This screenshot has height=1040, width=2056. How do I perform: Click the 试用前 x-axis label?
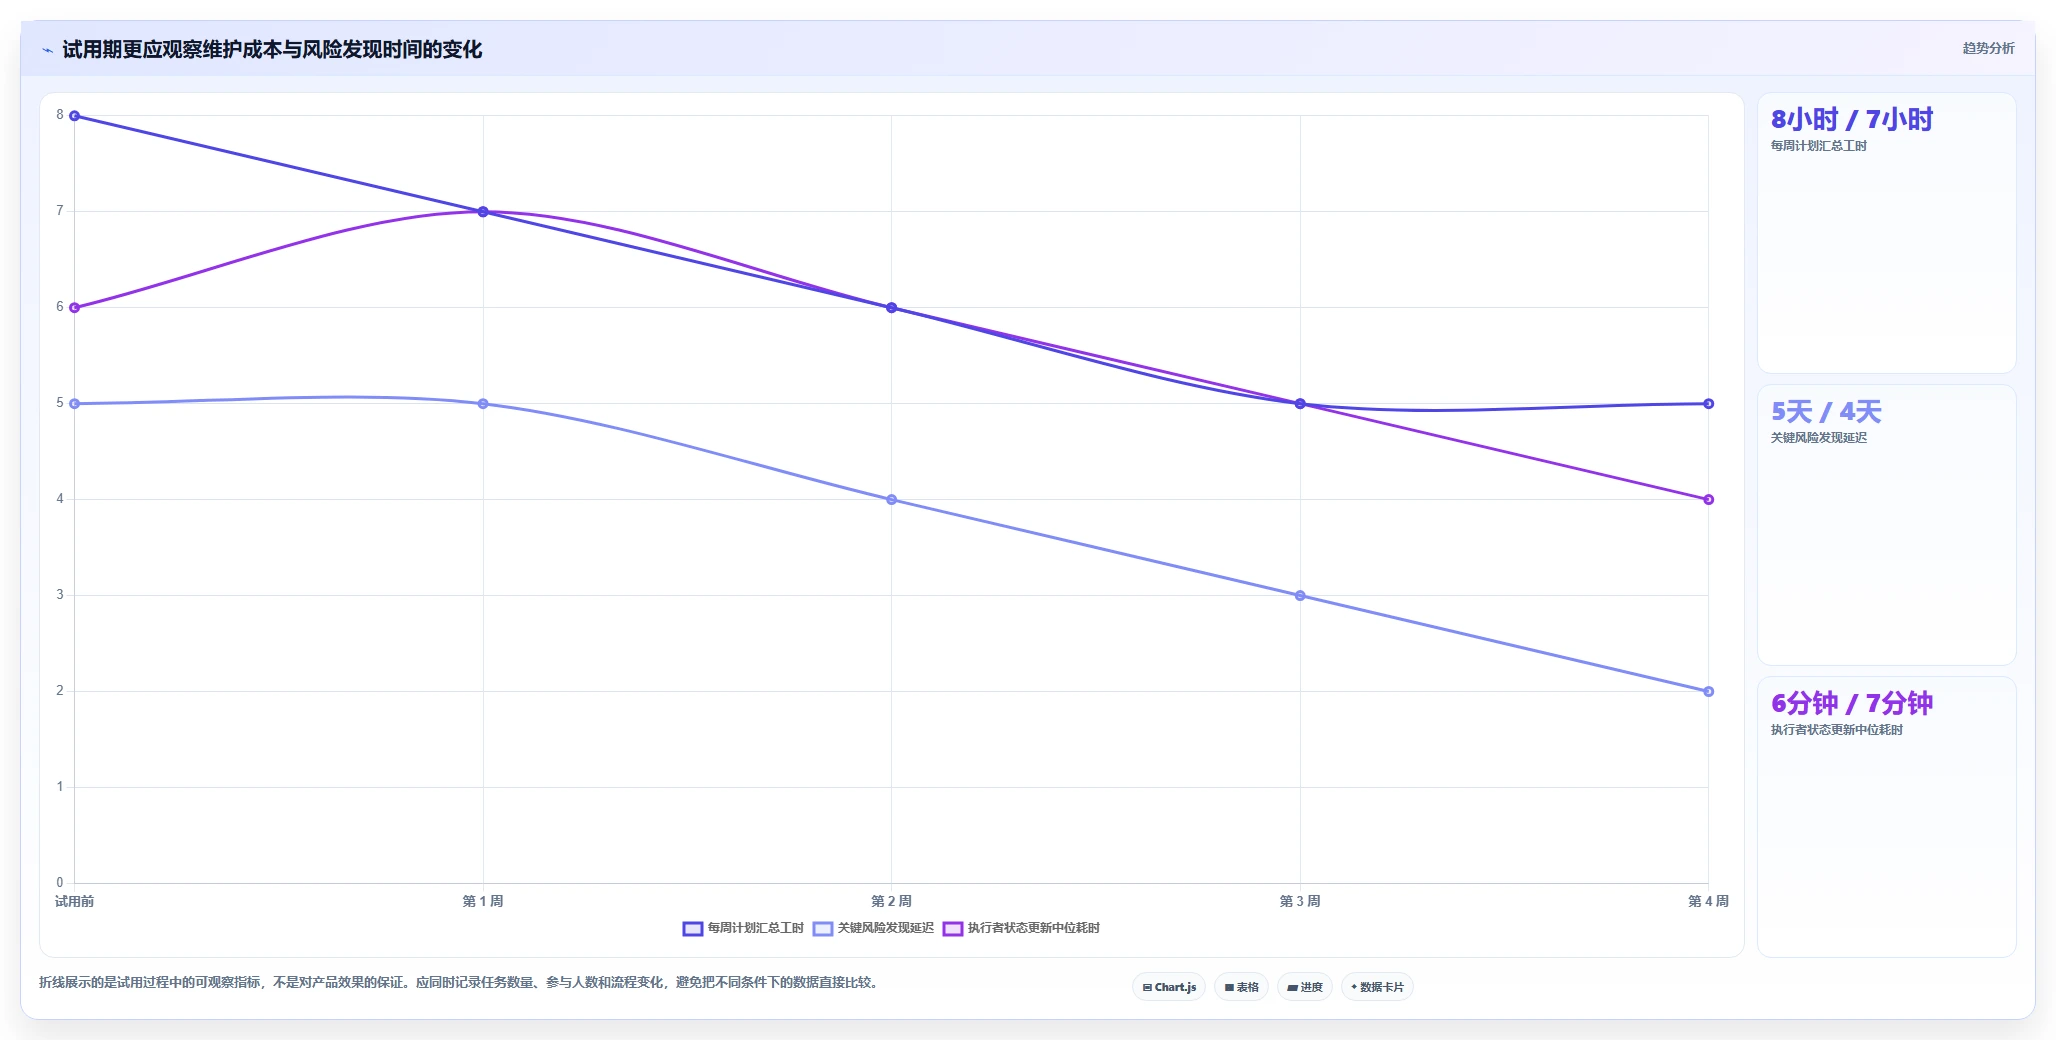pos(75,902)
